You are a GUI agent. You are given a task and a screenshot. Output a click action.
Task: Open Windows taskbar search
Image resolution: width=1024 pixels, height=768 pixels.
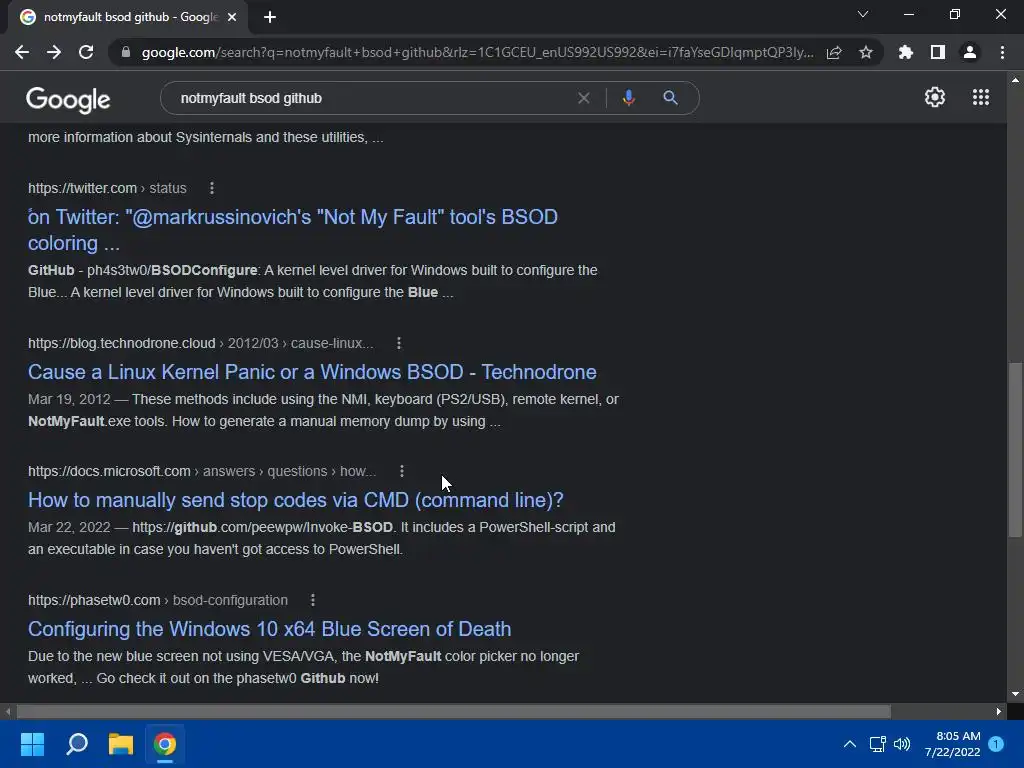click(x=77, y=744)
